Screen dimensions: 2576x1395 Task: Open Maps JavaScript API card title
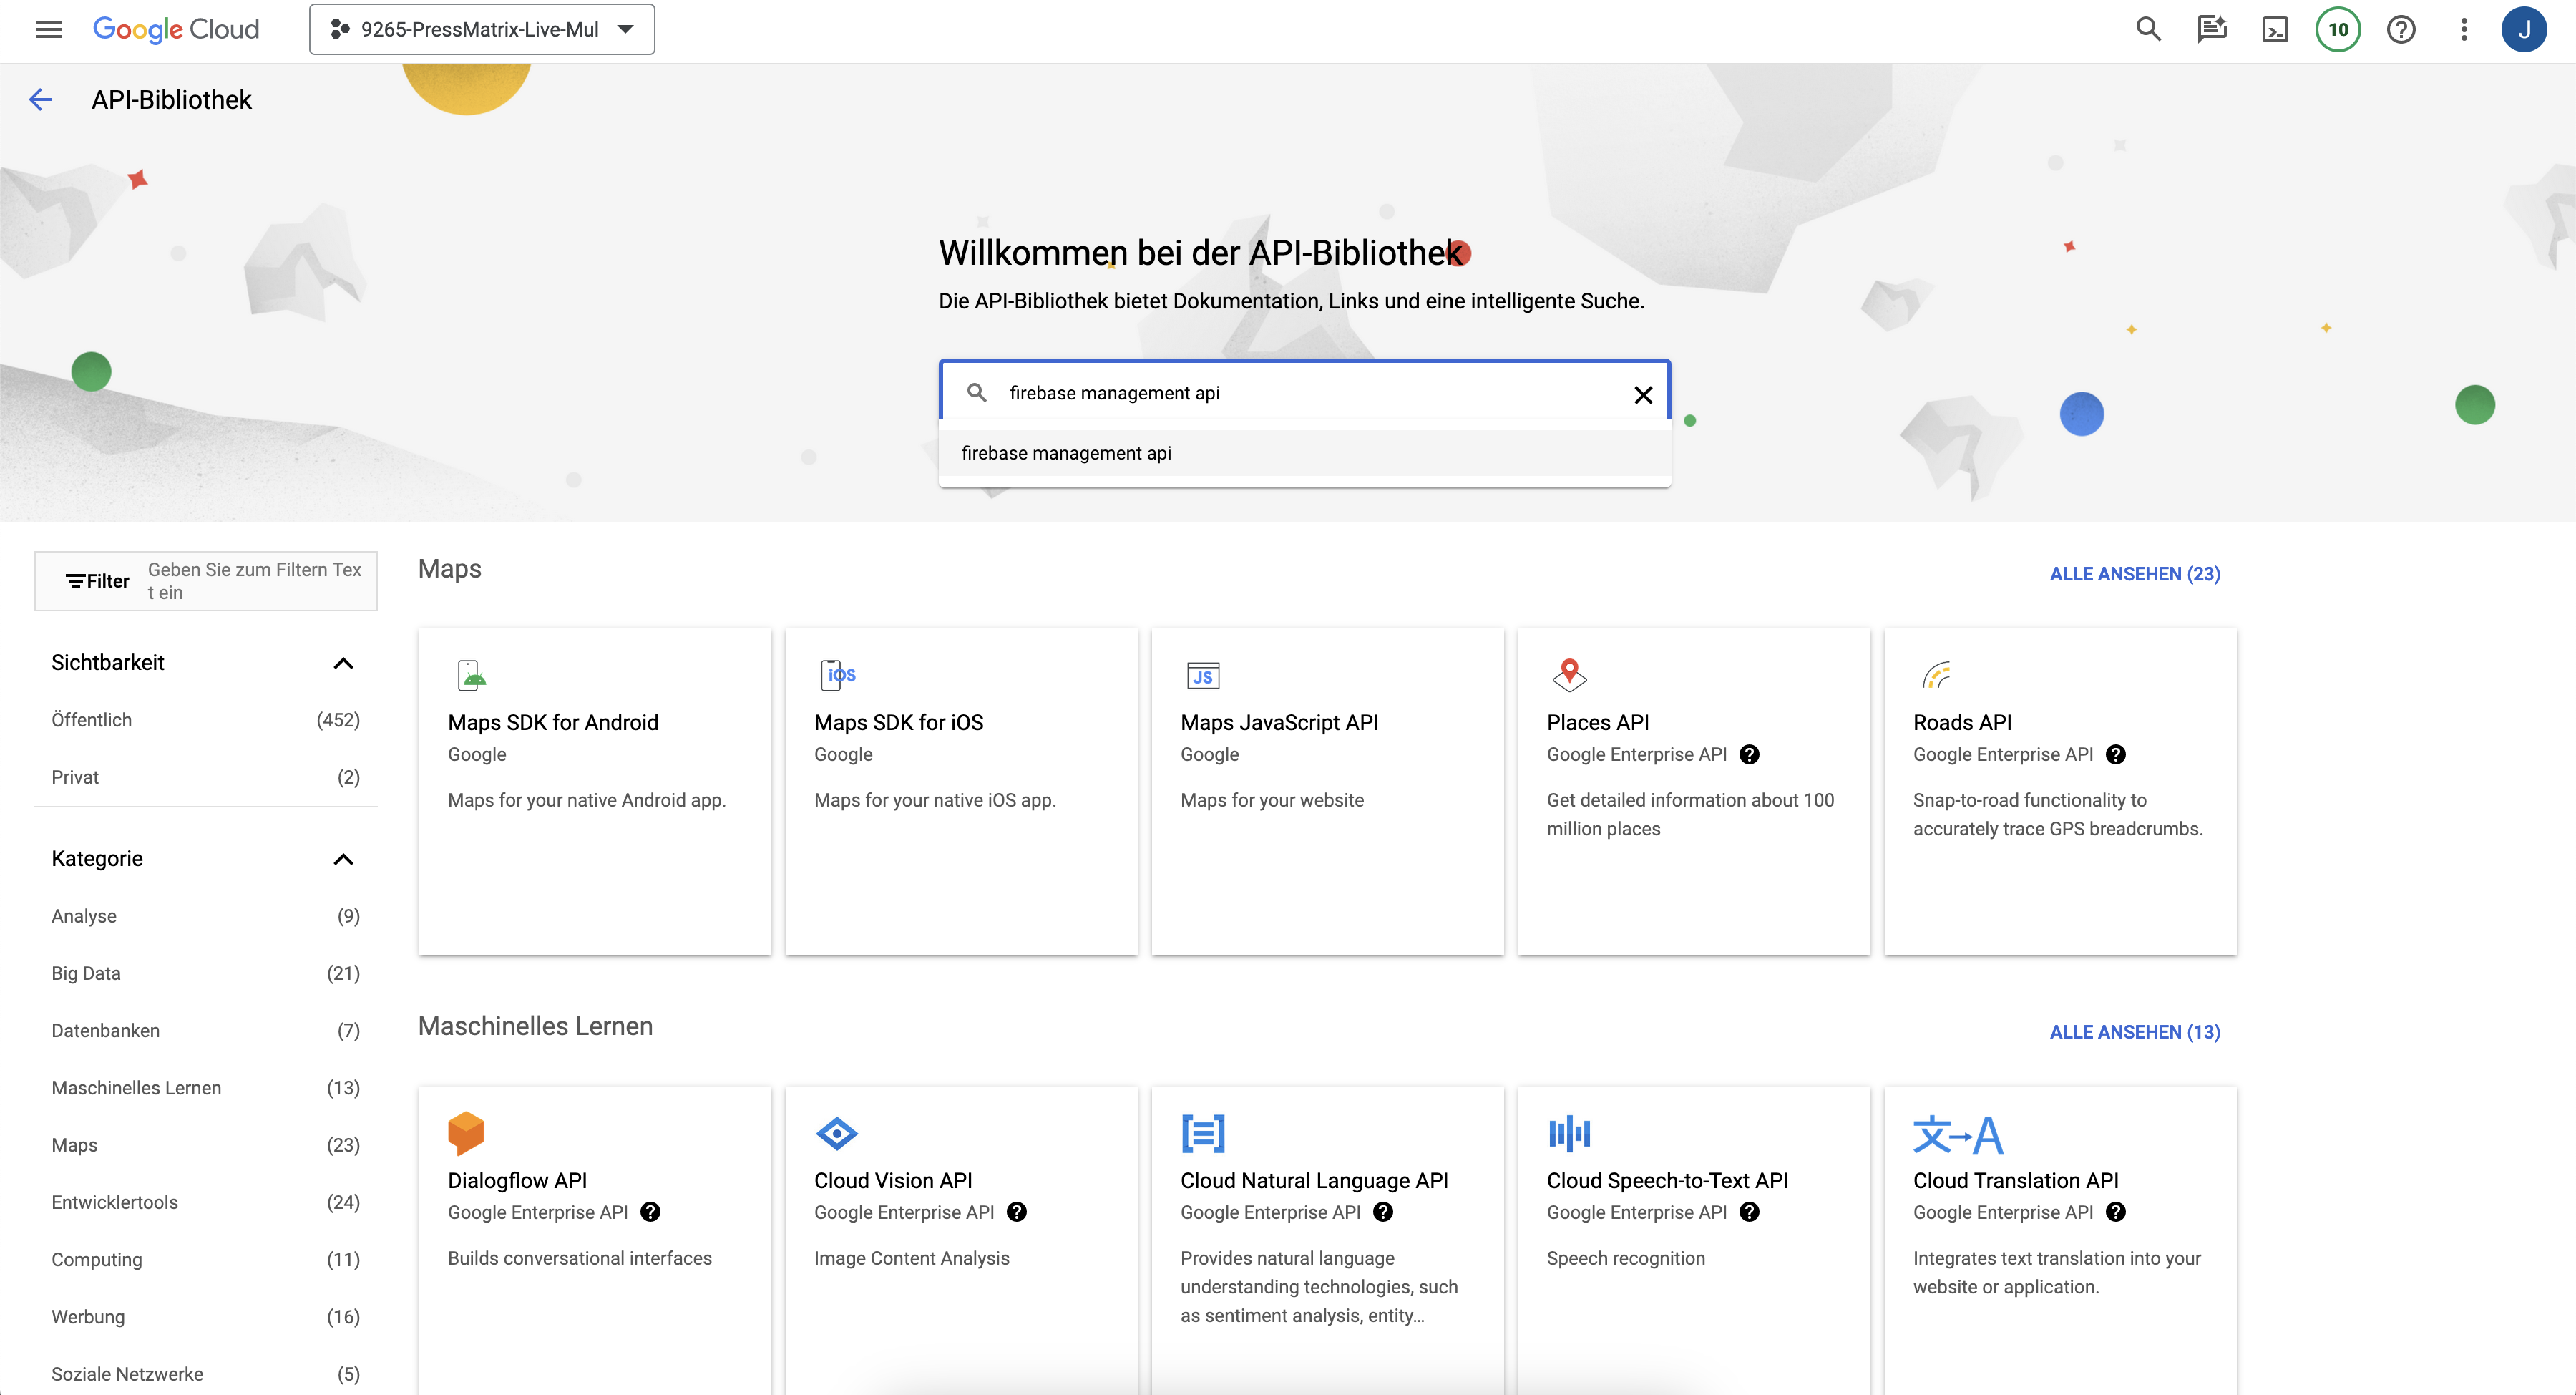point(1279,722)
